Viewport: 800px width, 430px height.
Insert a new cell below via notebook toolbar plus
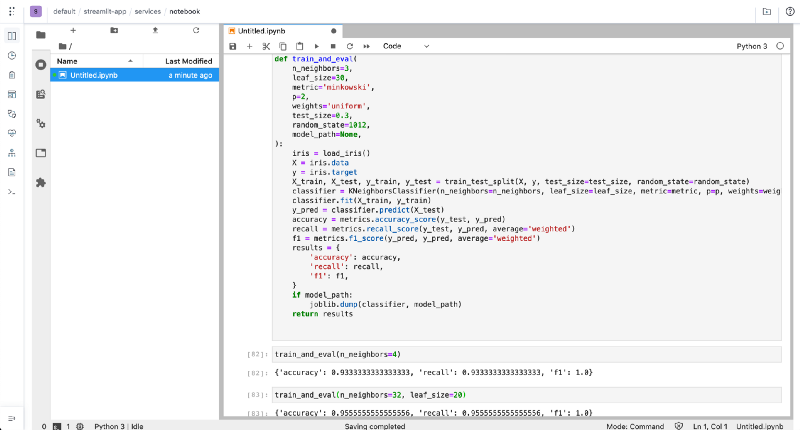click(x=249, y=46)
